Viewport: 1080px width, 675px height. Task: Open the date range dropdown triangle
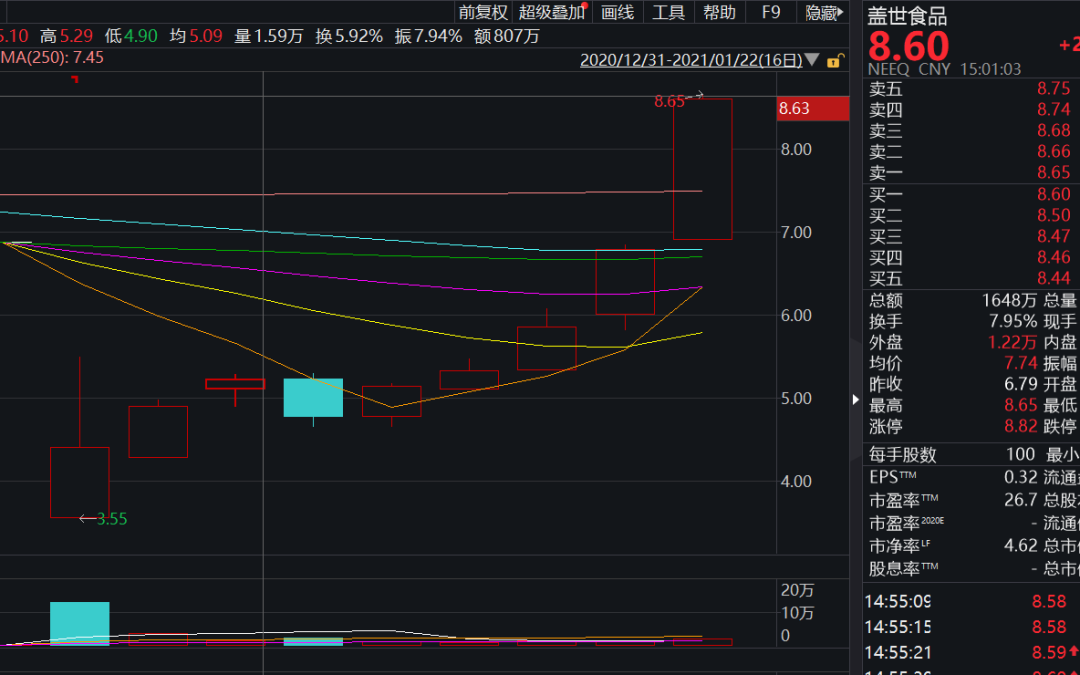point(812,60)
